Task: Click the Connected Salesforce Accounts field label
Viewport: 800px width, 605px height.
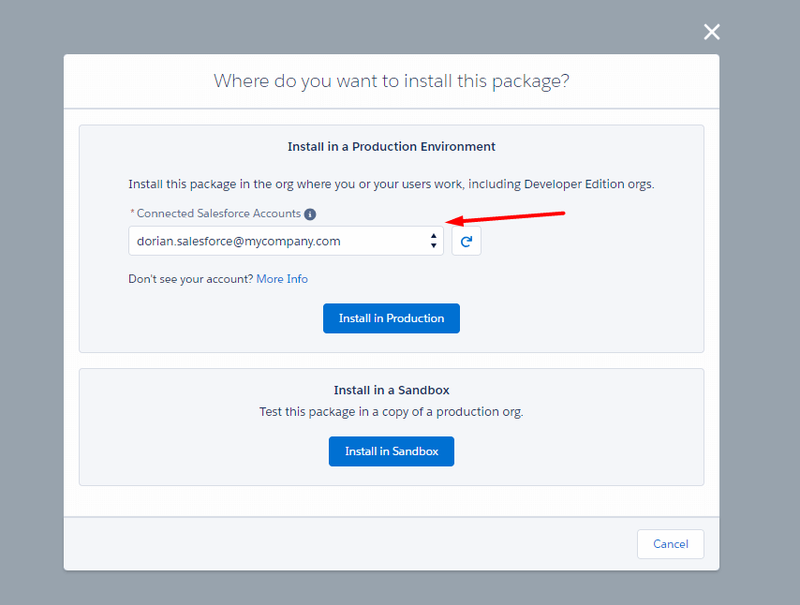Action: tap(218, 214)
